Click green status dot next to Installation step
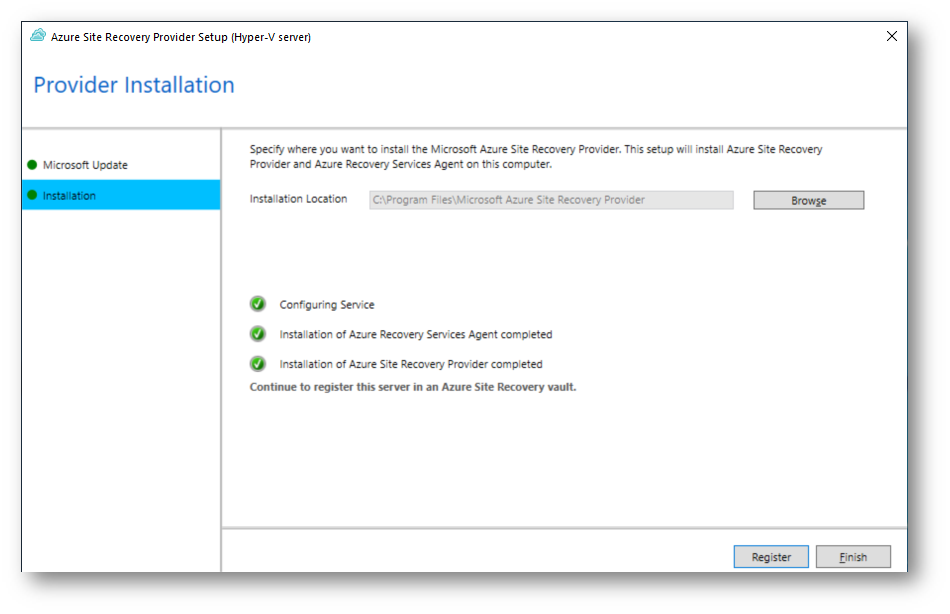The image size is (950, 614). click(32, 195)
